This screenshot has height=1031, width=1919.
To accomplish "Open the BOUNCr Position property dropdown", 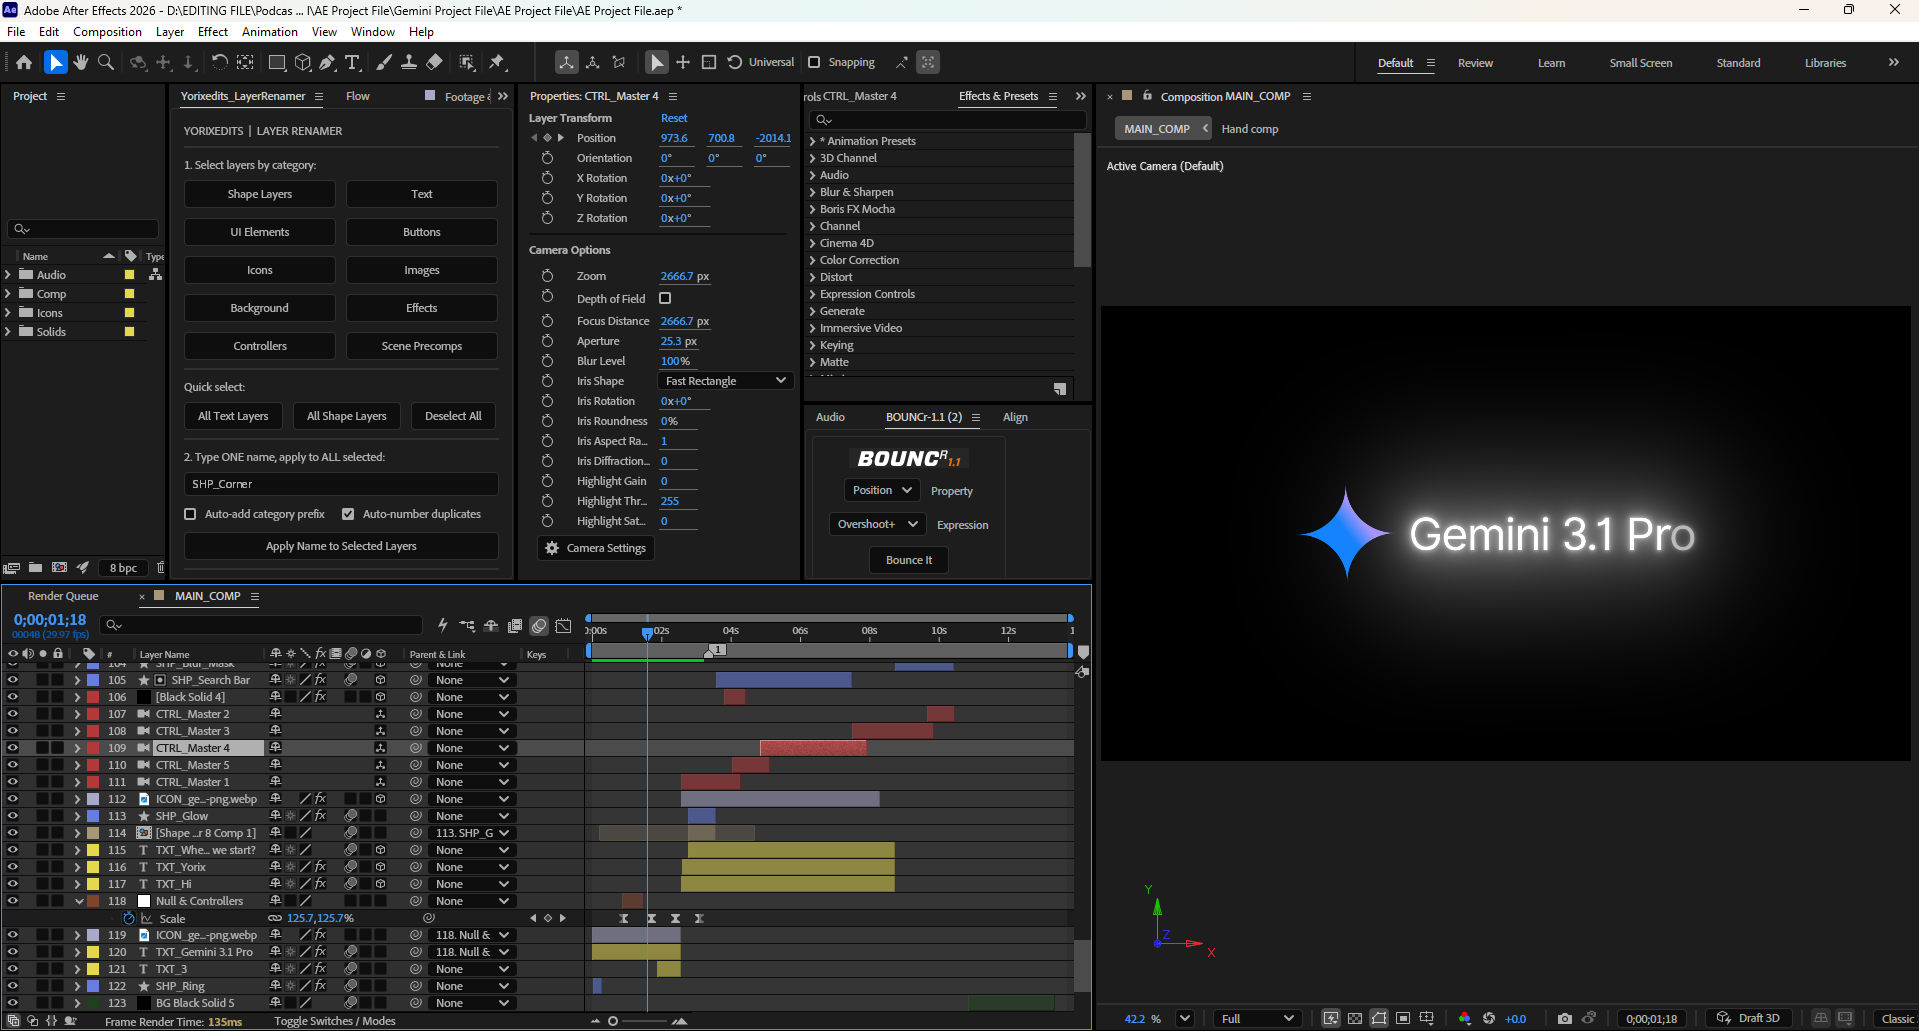I will [x=882, y=490].
